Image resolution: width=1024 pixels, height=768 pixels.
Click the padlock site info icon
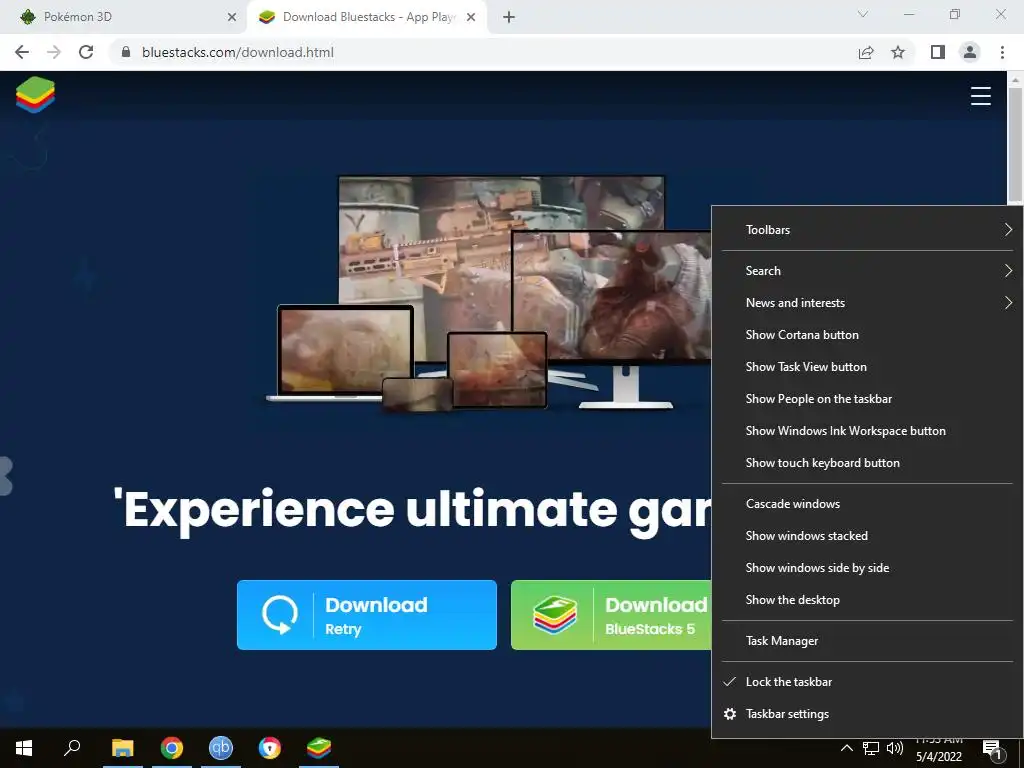point(126,52)
